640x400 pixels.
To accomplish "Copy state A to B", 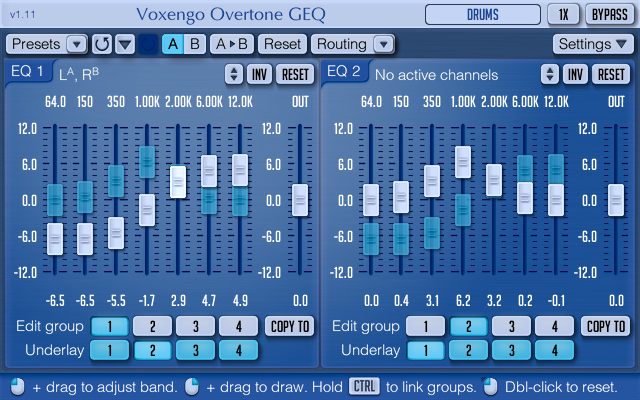I will [x=232, y=44].
